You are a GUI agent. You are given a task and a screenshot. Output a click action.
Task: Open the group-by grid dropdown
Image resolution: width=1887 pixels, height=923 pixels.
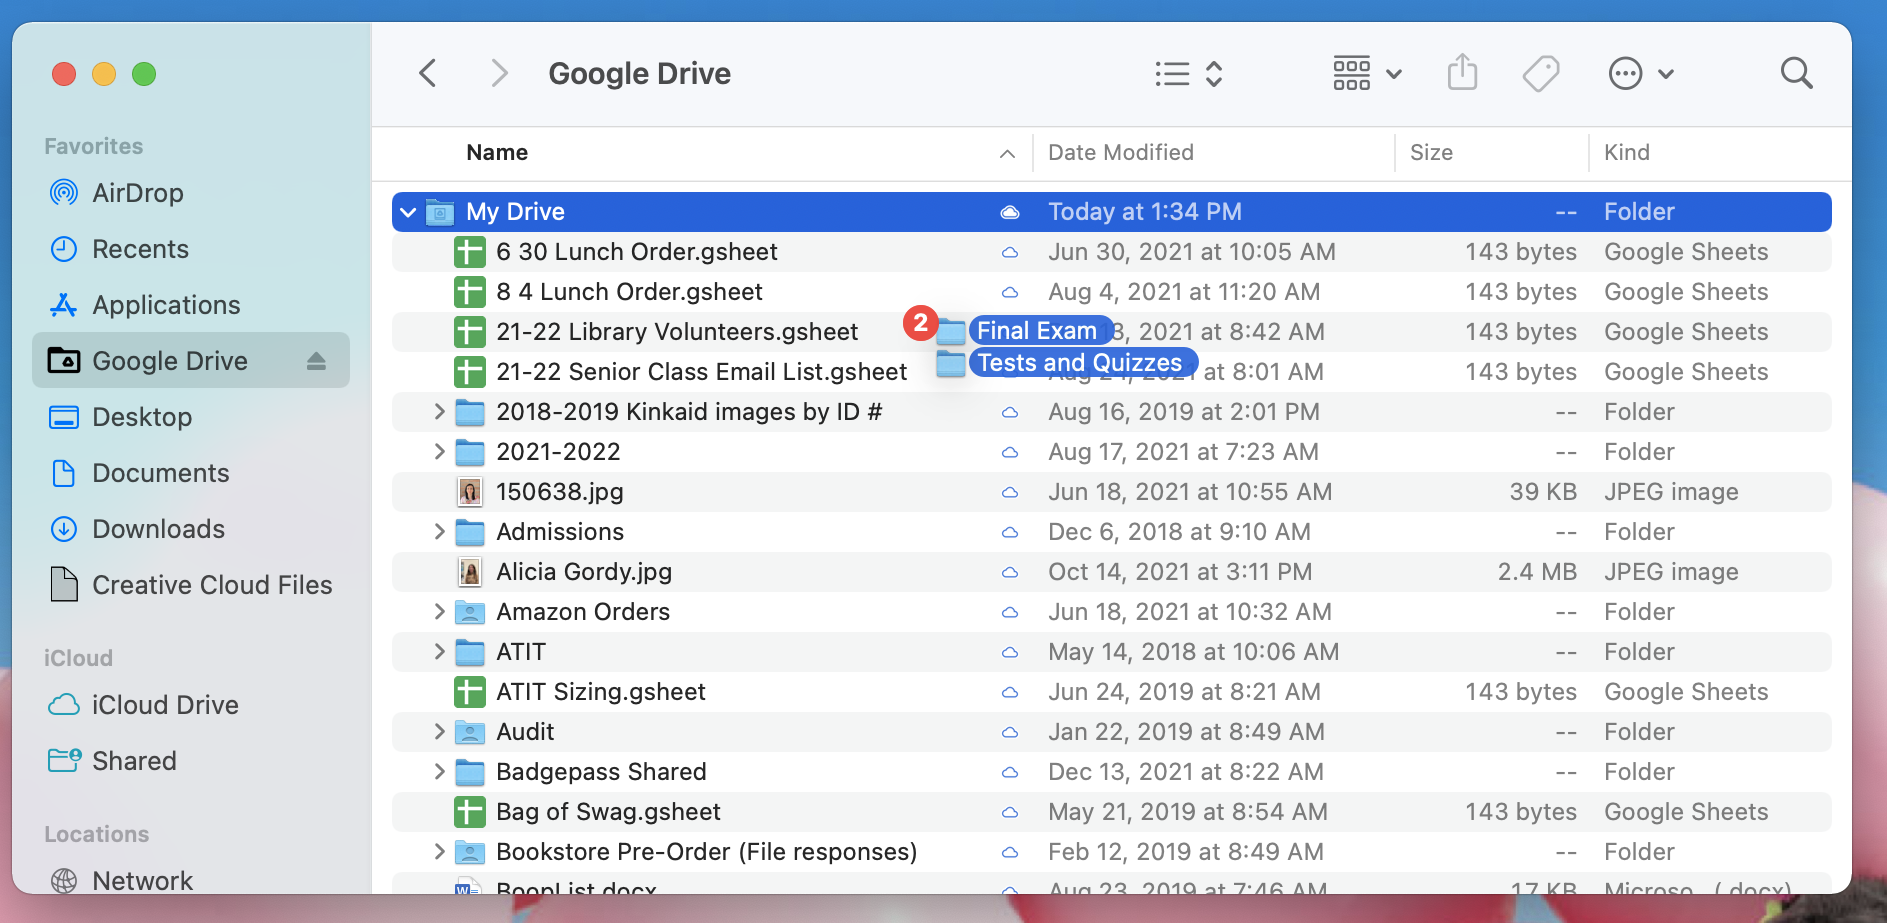click(x=1367, y=74)
